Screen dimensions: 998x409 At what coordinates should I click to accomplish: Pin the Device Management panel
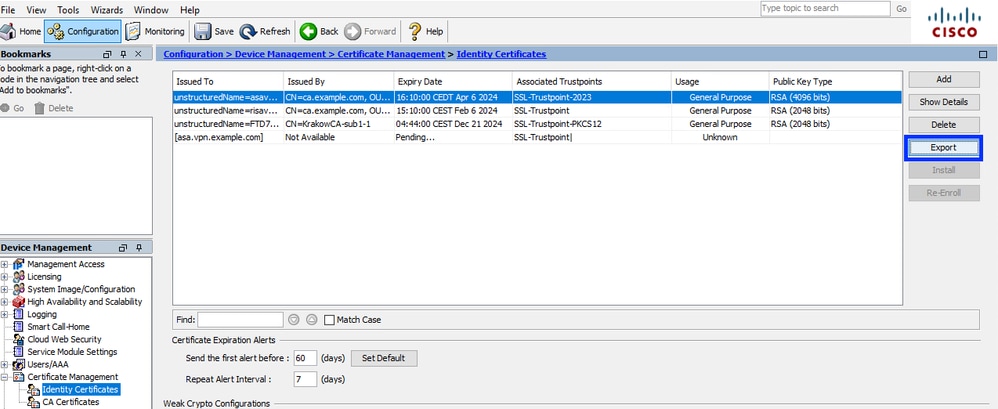[x=139, y=247]
